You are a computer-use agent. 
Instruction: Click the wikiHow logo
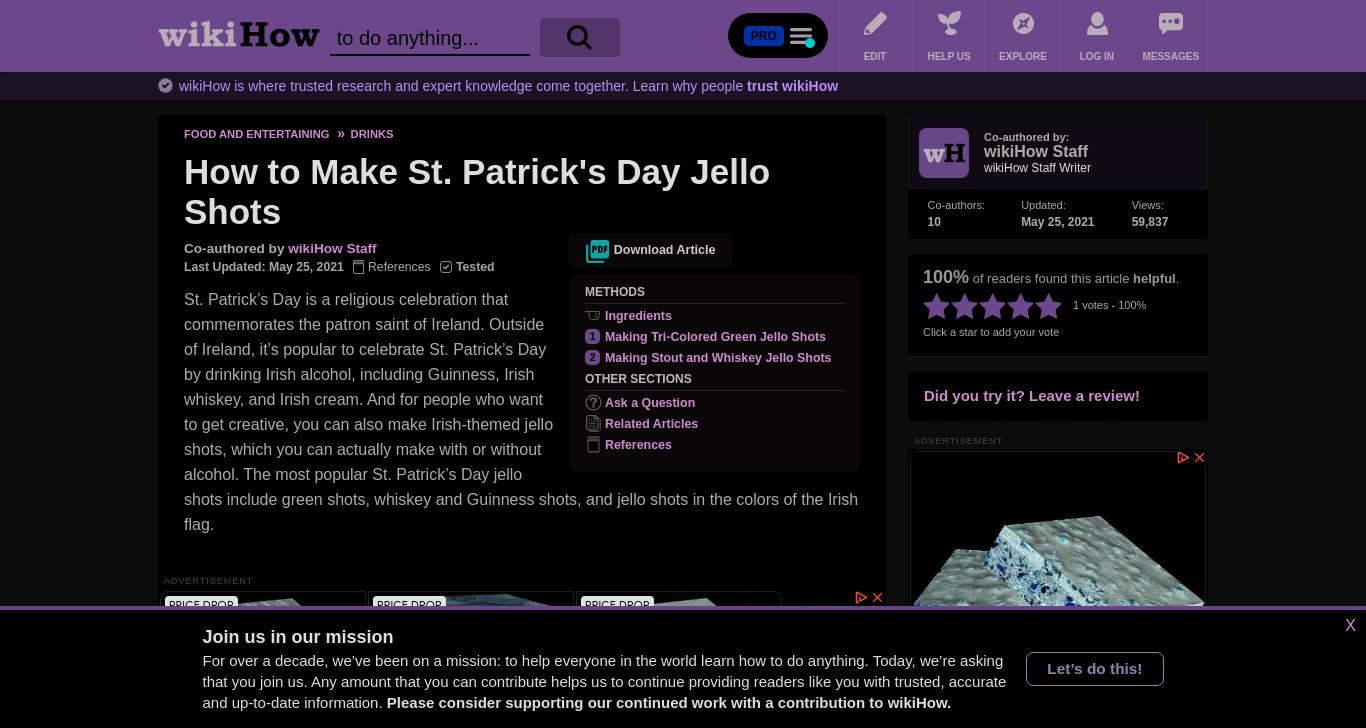239,35
